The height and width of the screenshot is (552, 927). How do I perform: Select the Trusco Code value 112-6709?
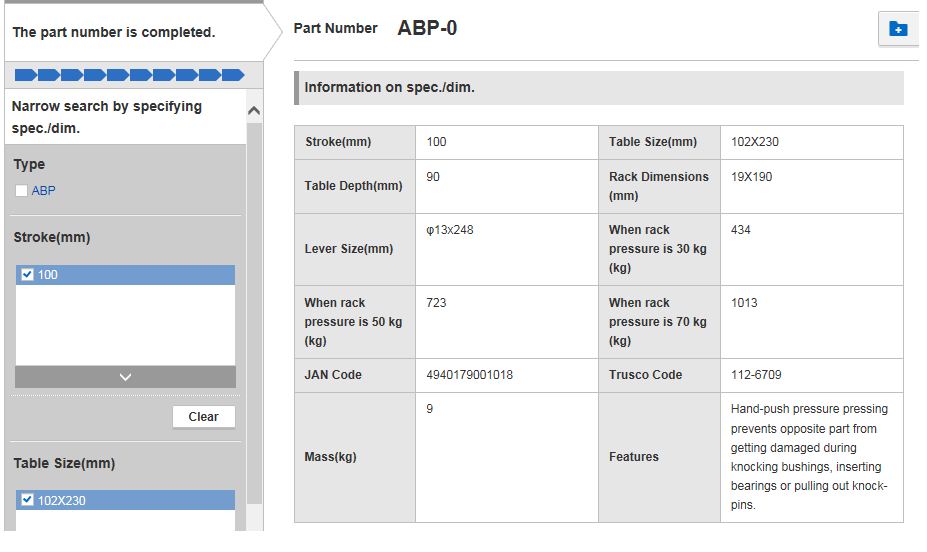(x=756, y=375)
